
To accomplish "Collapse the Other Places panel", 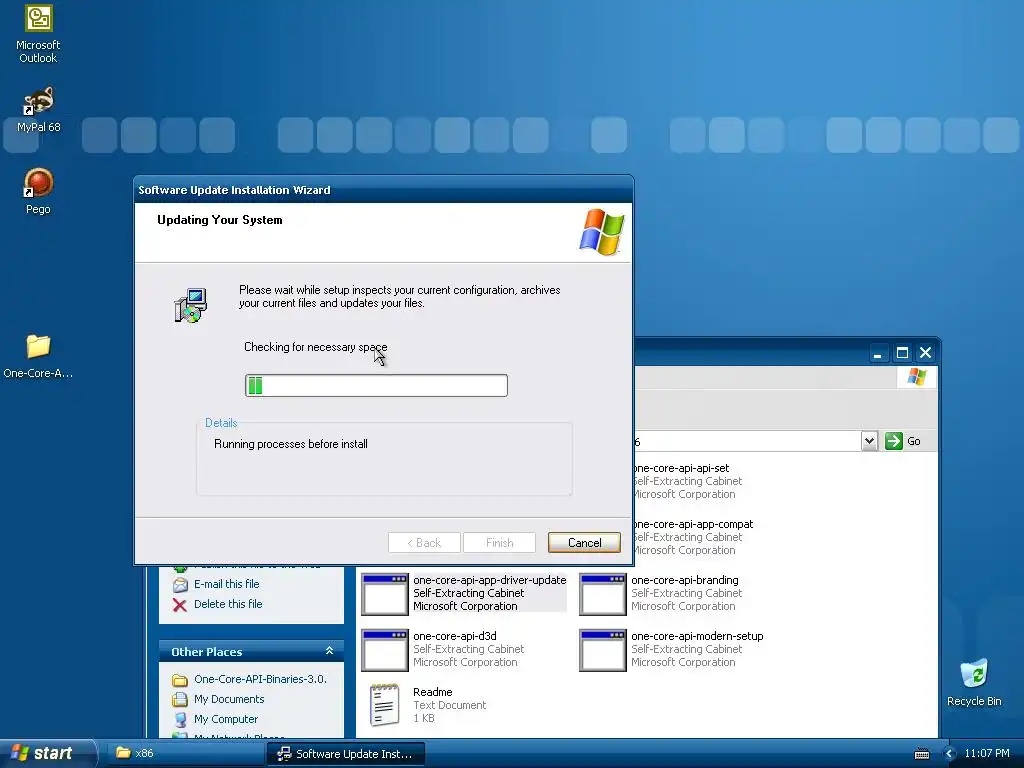I will click(329, 651).
